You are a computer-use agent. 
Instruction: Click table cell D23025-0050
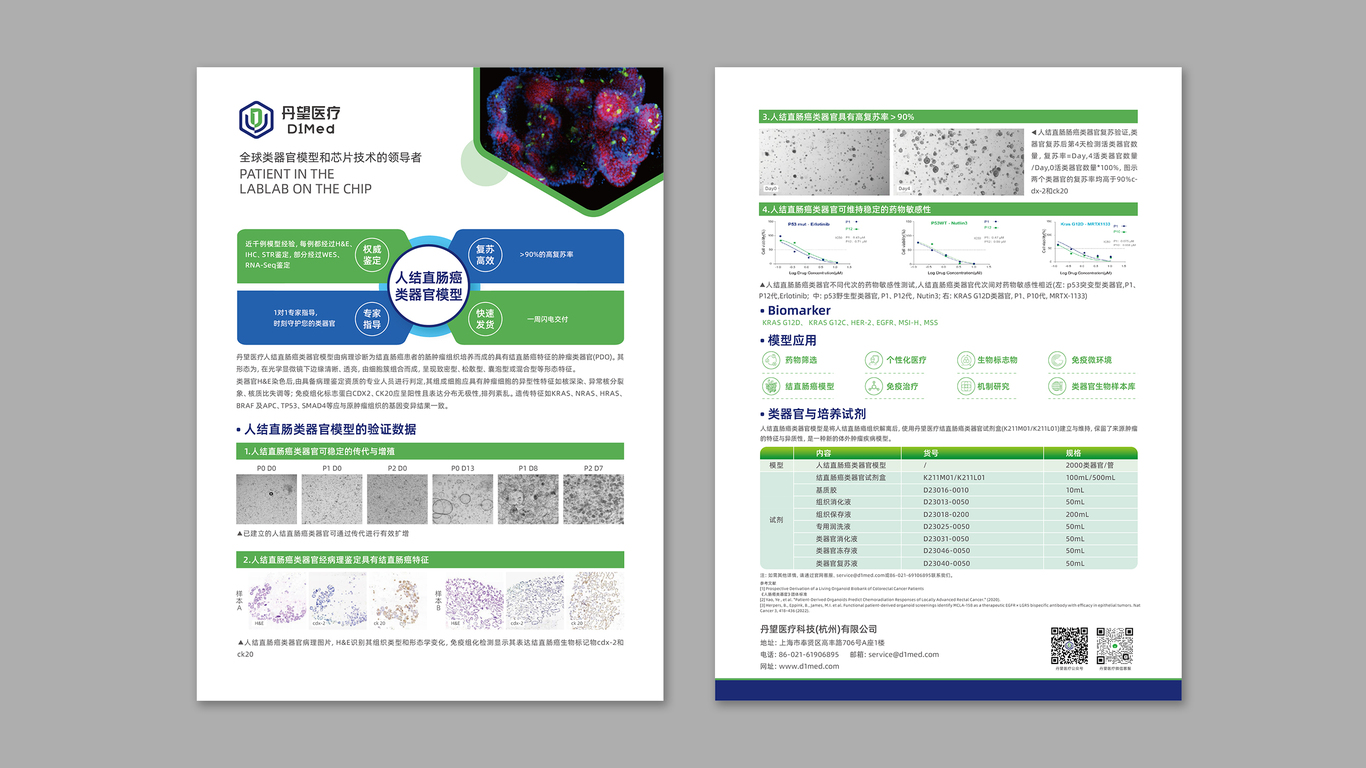(946, 526)
